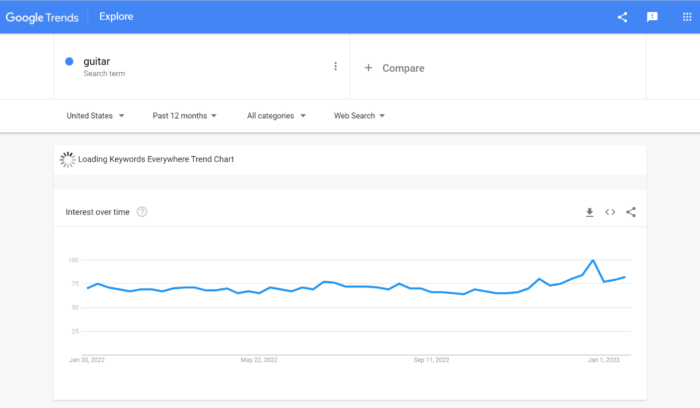
Task: Click the plus icon beside Compare
Action: point(368,68)
